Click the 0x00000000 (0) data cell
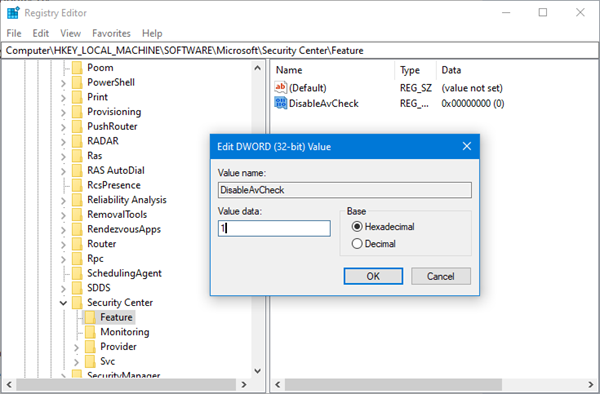Viewport: 600px width, 394px height. (x=473, y=103)
